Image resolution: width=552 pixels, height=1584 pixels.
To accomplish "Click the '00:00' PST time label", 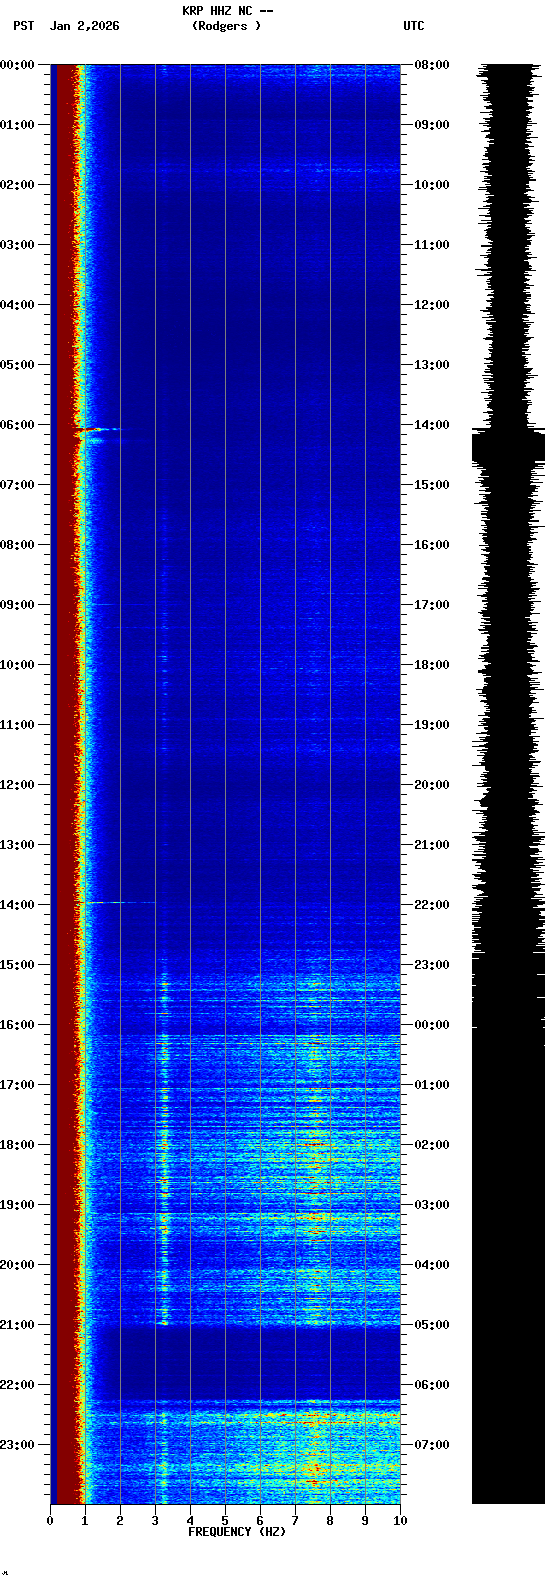I will tap(17, 65).
